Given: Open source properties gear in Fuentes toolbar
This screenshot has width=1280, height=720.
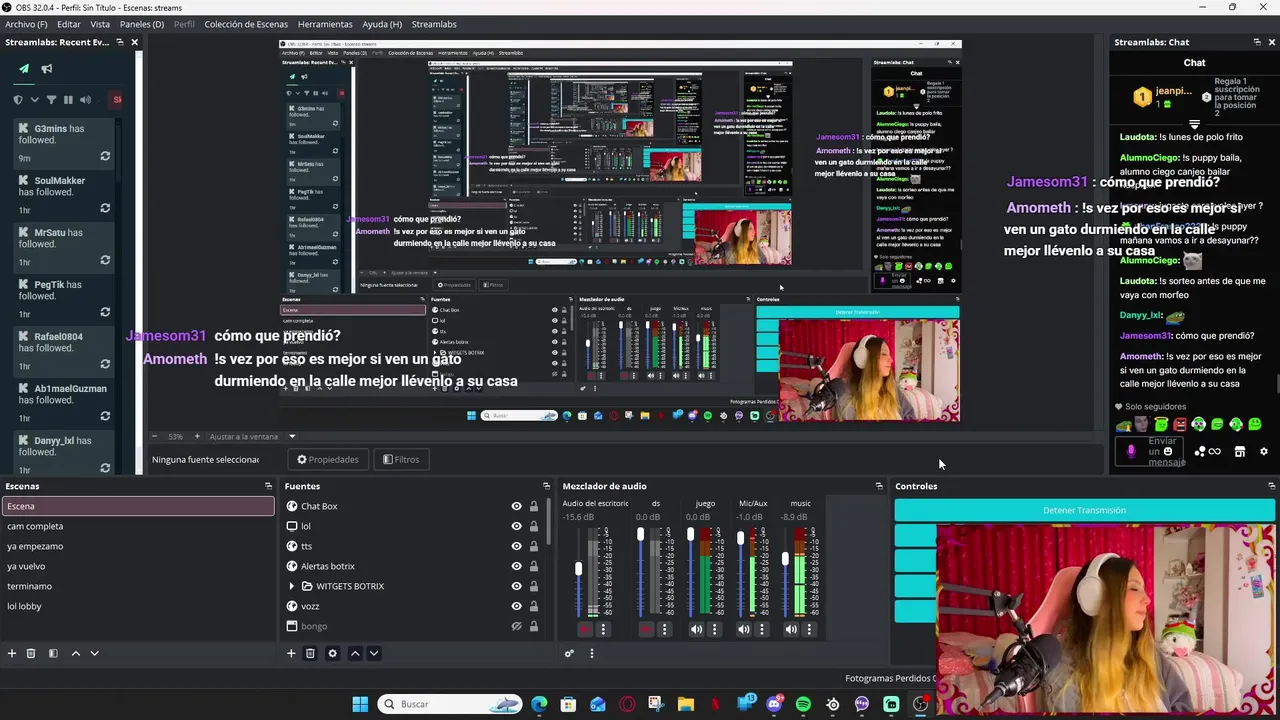Looking at the screenshot, I should (x=332, y=653).
